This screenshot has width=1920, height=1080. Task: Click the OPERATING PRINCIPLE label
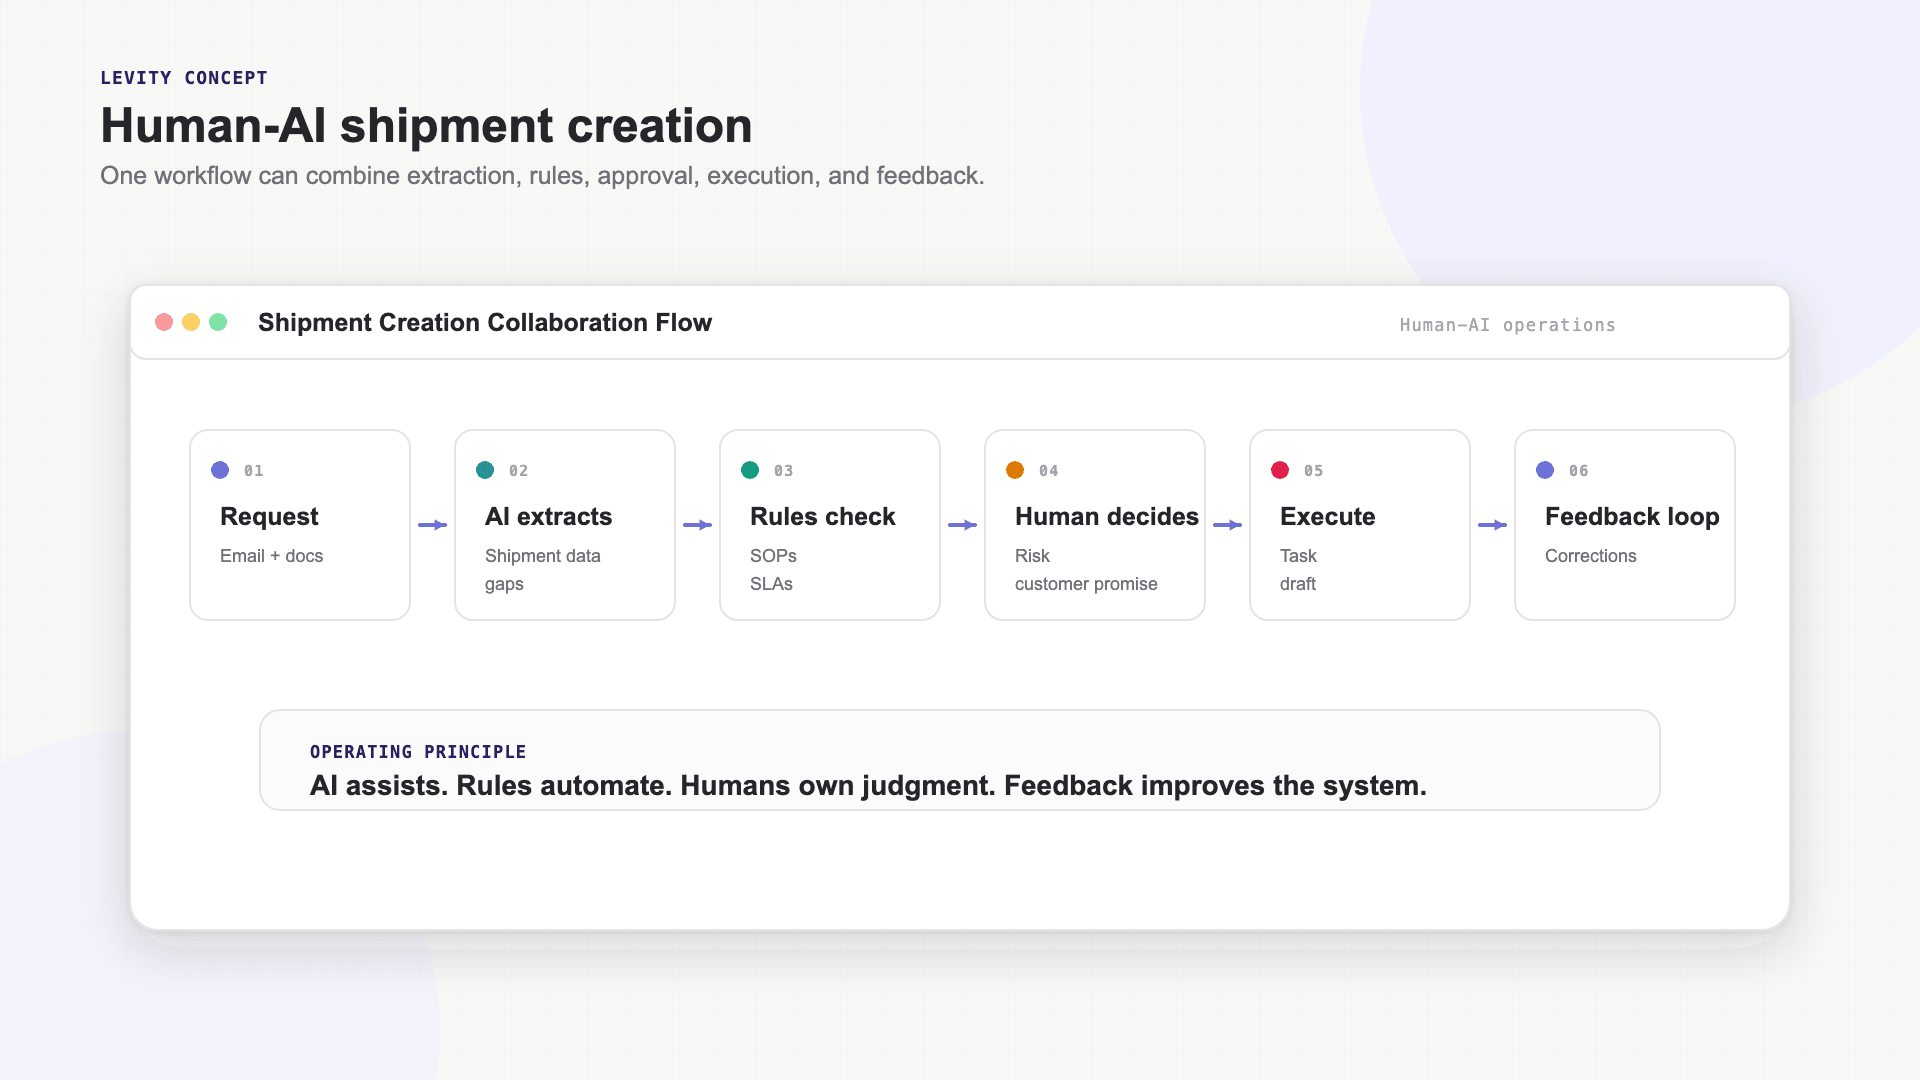tap(418, 752)
